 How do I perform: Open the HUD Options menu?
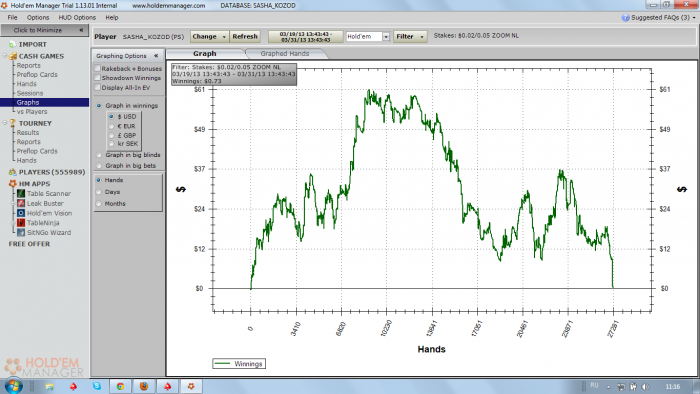pos(77,17)
